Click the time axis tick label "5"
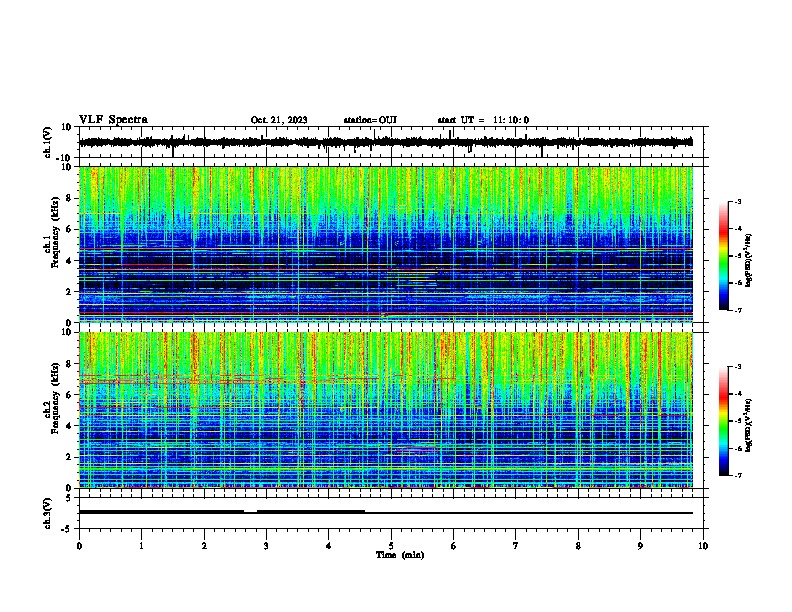Screen dimensions: 792x612 (x=391, y=546)
